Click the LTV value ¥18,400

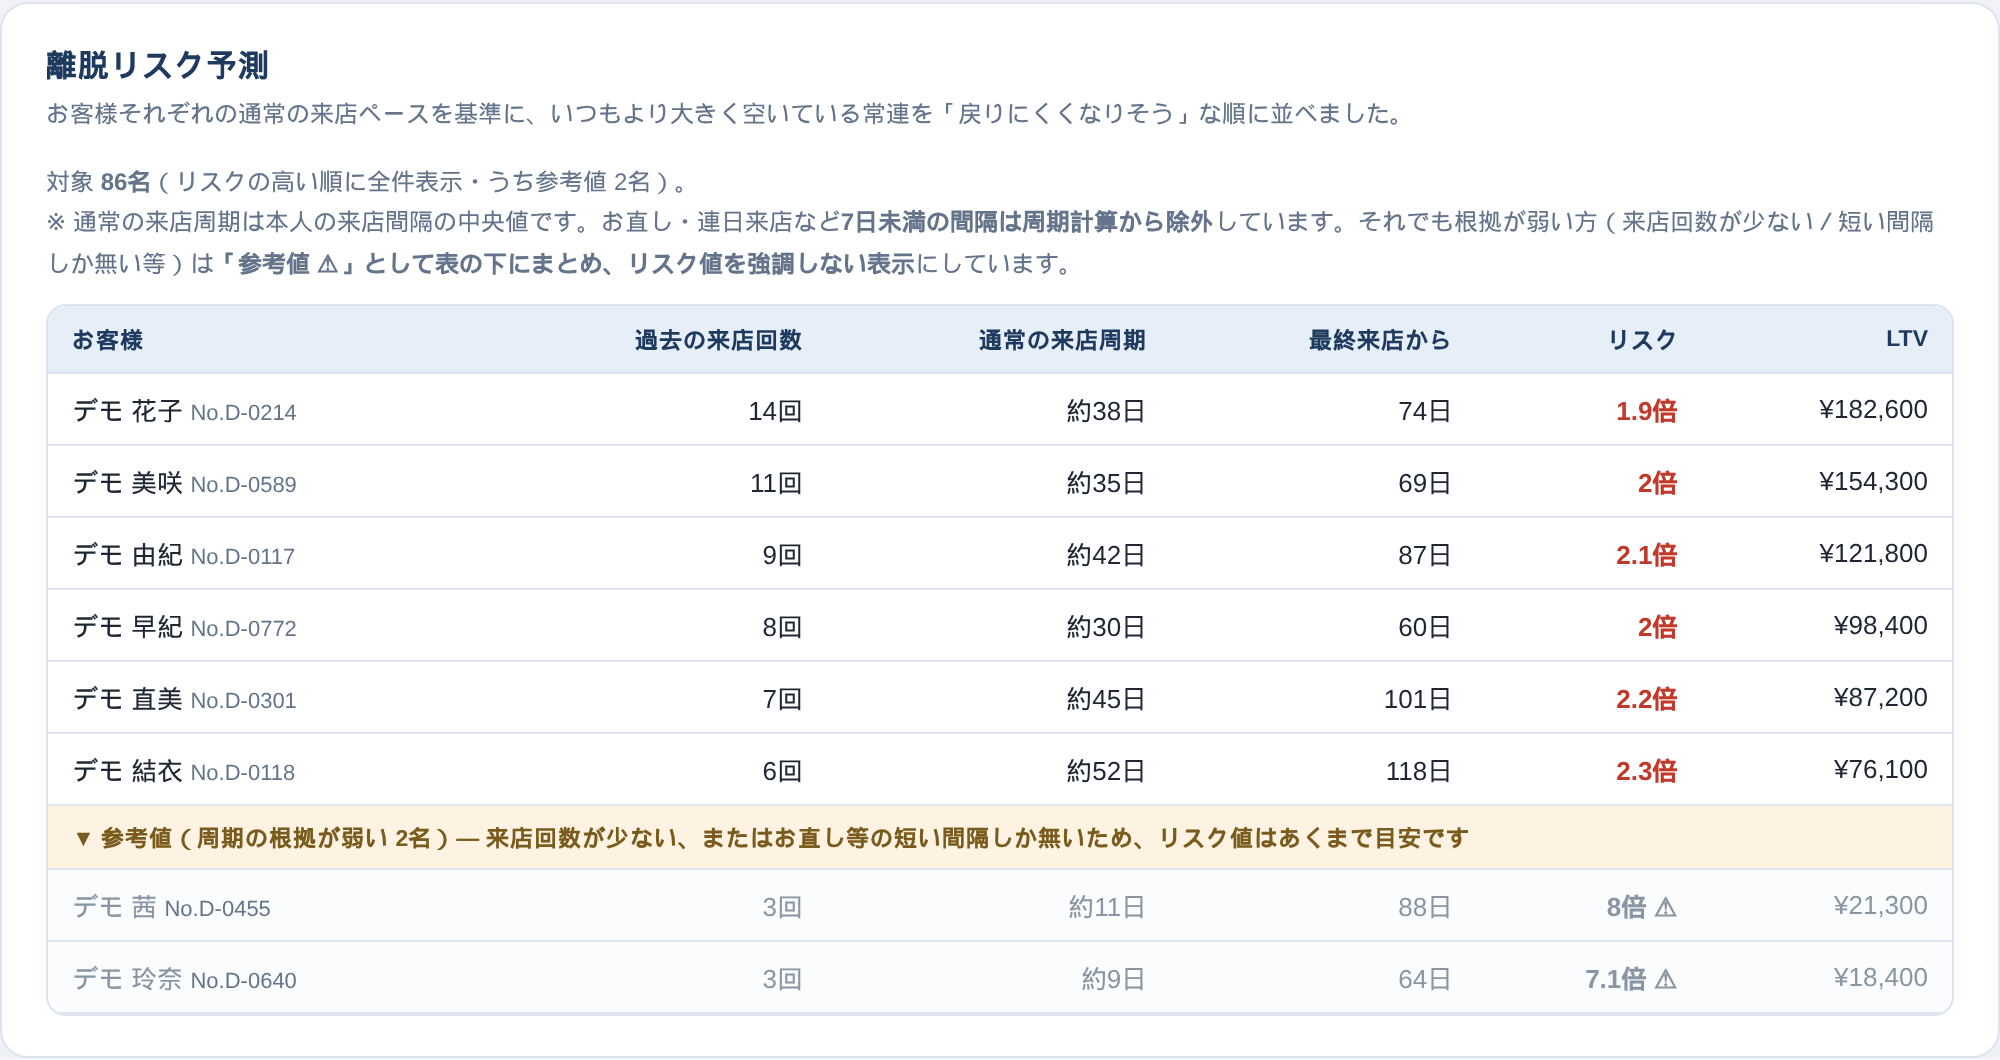(1880, 978)
